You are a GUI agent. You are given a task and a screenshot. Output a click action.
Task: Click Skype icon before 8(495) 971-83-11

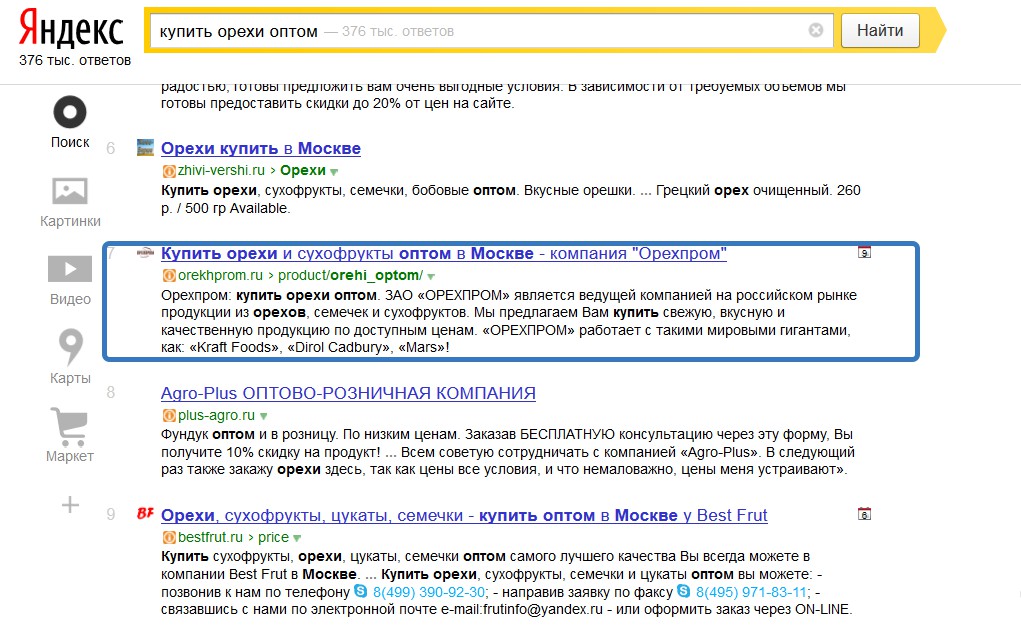pyautogui.click(x=683, y=591)
